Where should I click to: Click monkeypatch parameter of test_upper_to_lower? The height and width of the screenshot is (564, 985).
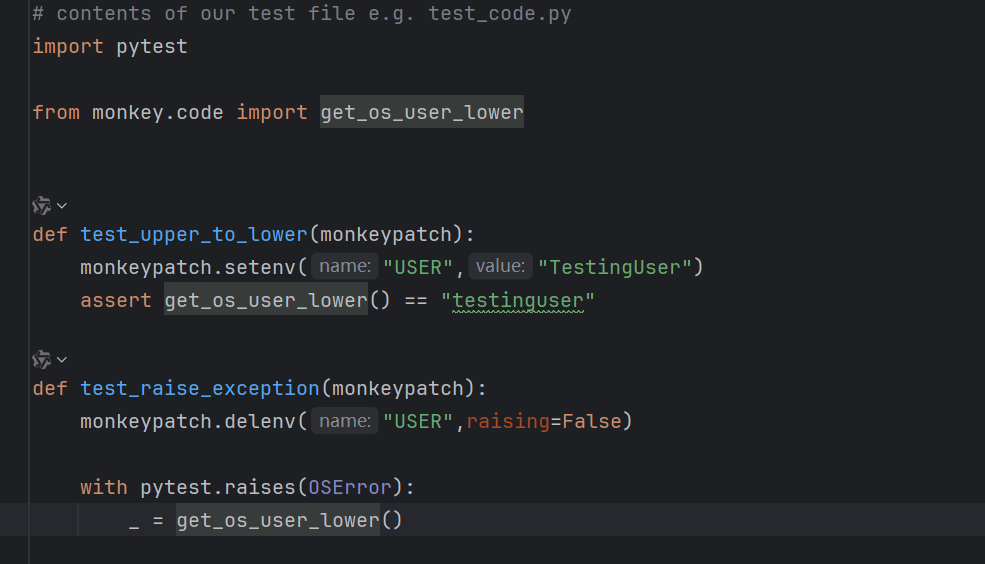386,234
